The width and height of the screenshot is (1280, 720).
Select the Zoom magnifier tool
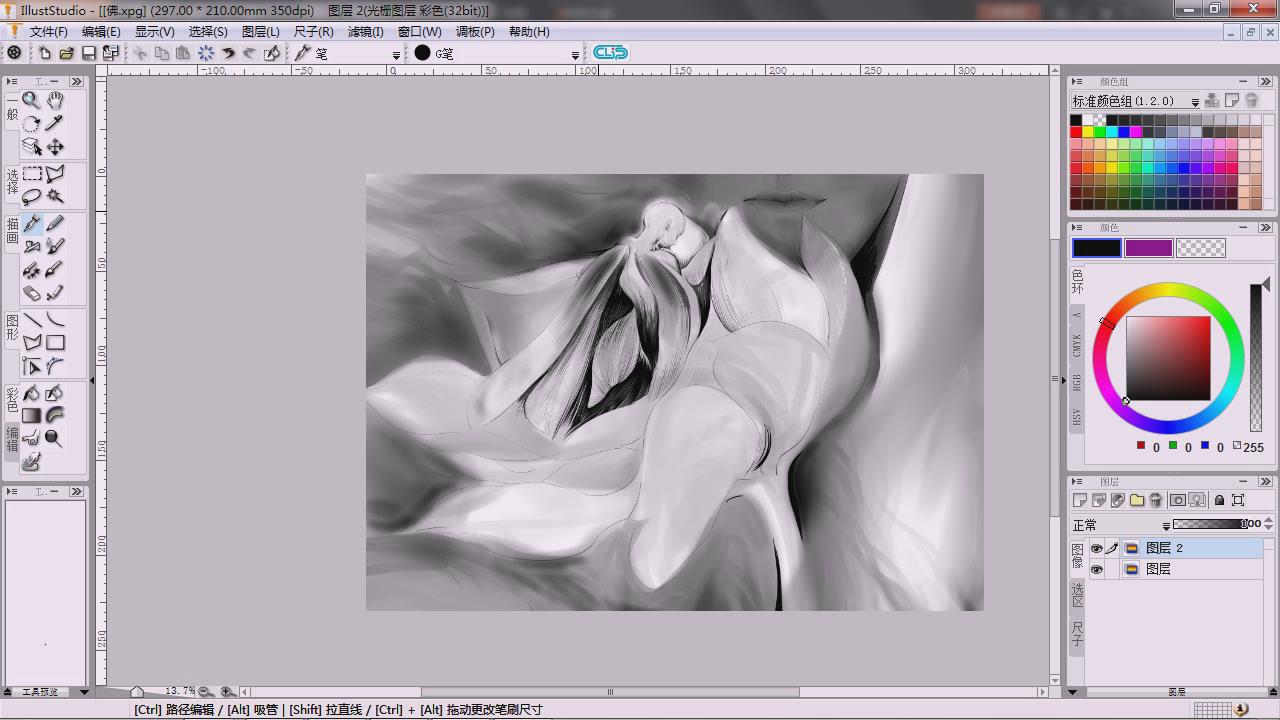tap(31, 100)
